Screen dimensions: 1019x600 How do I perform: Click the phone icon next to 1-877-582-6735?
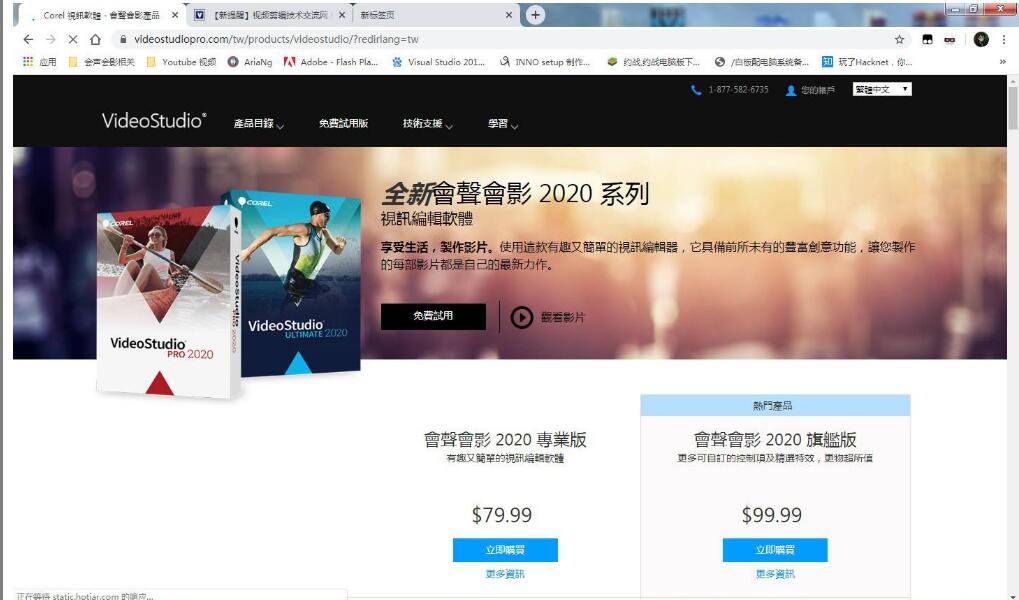(696, 90)
